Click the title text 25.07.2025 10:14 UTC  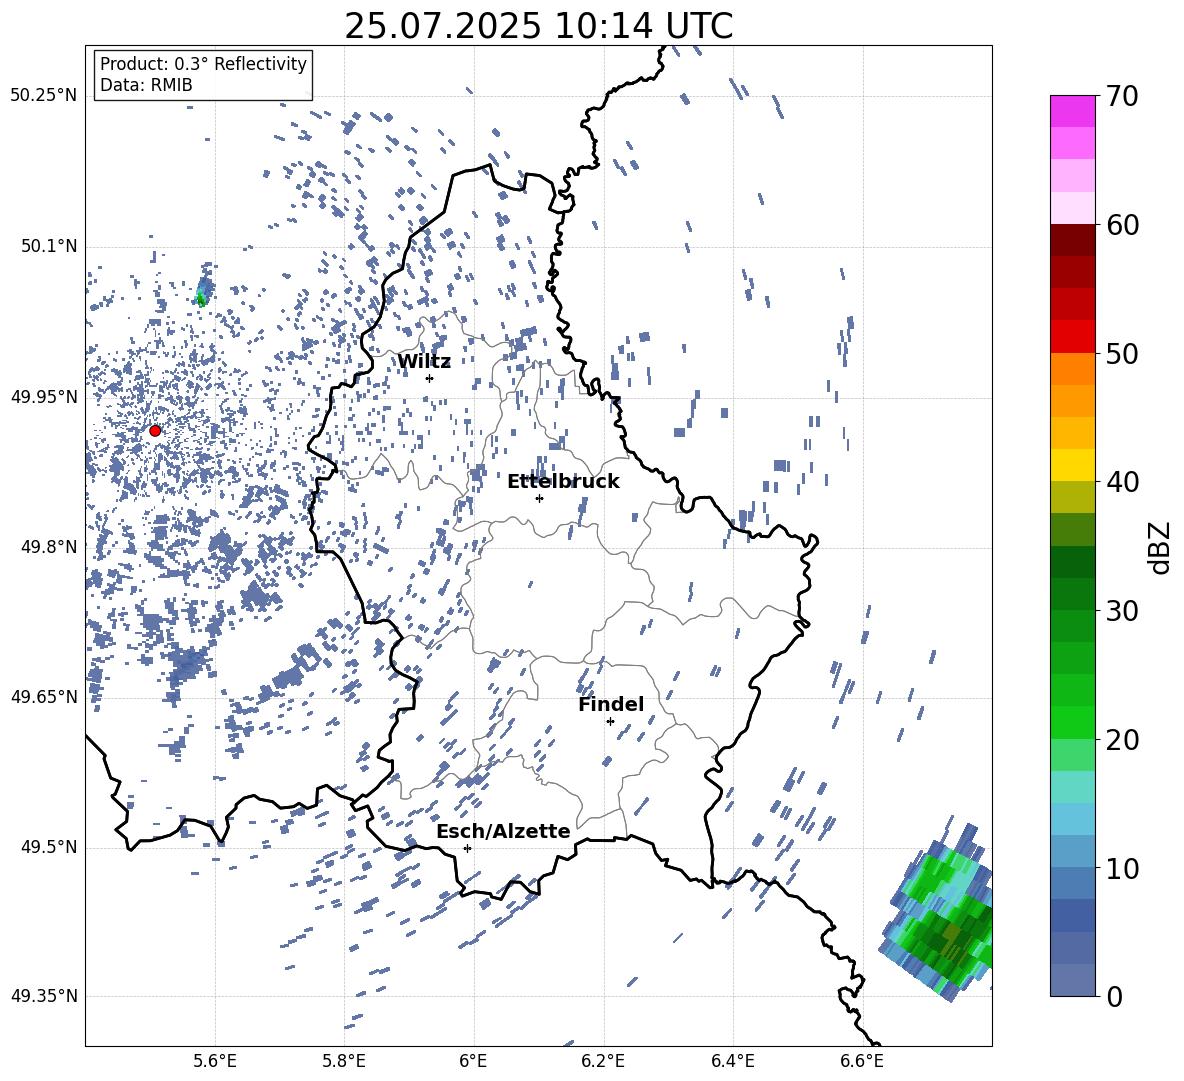click(x=538, y=26)
